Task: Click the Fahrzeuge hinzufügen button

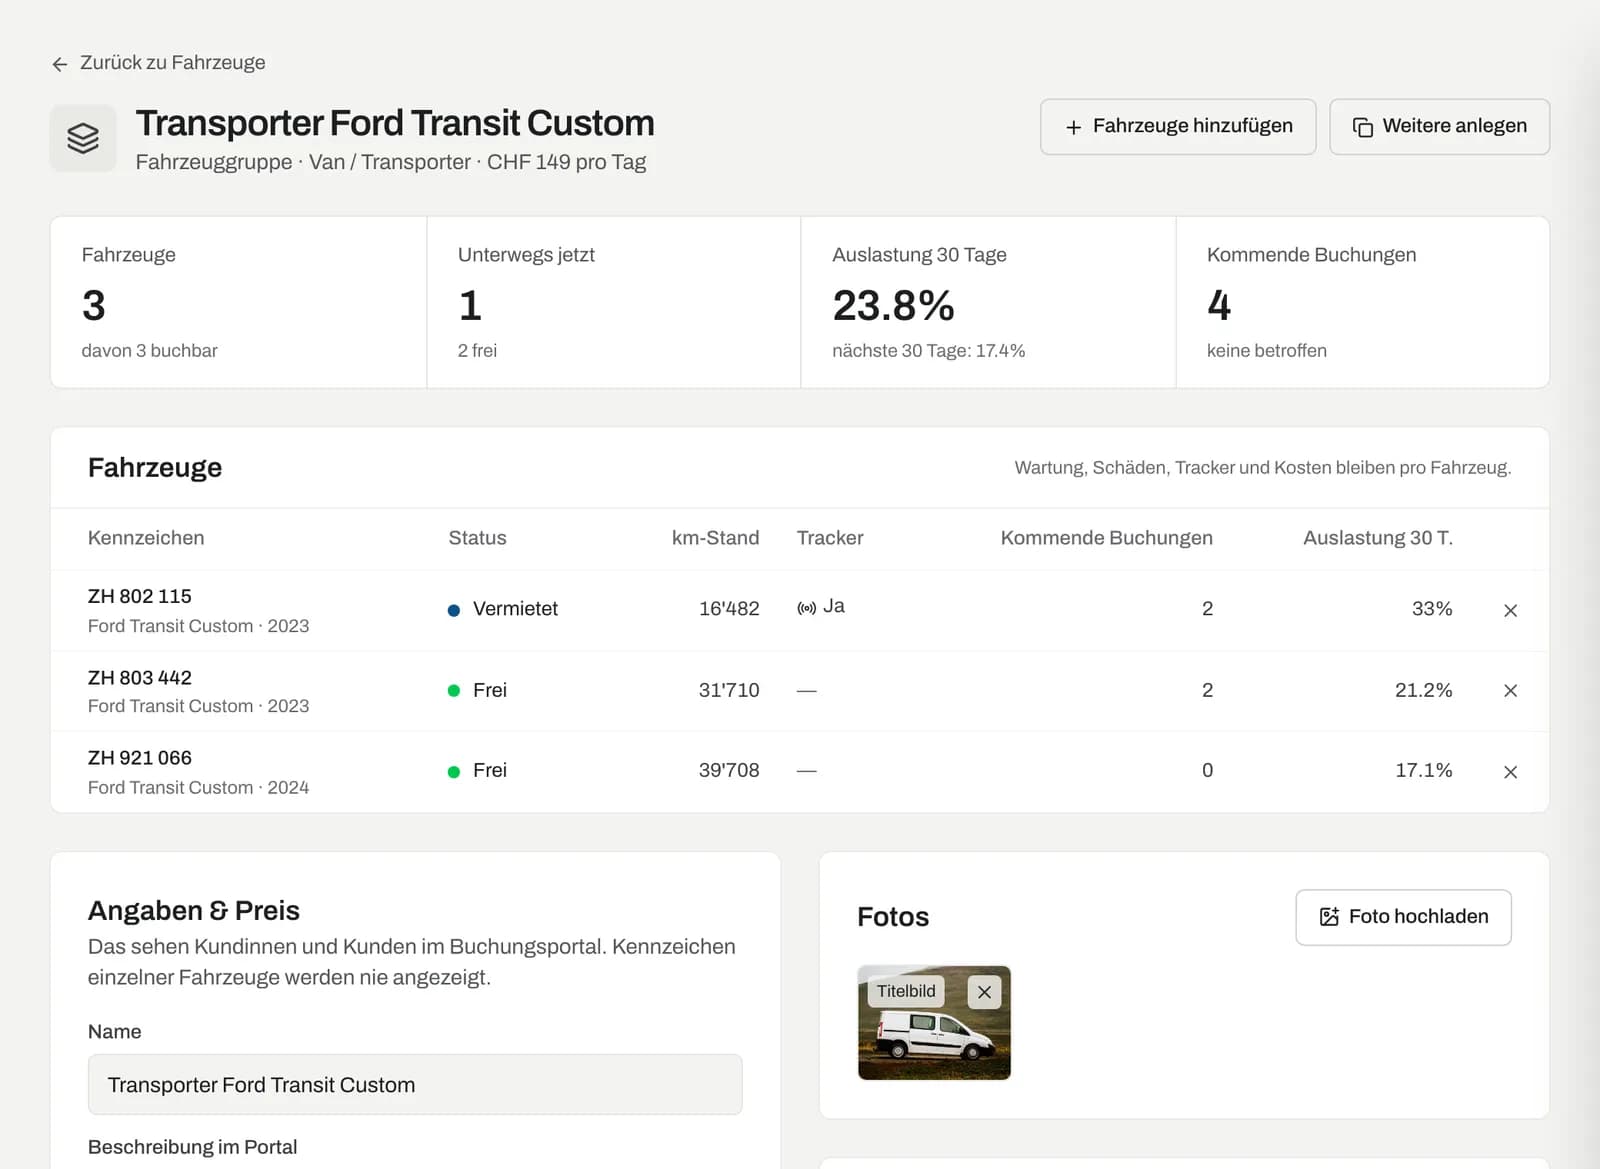Action: pyautogui.click(x=1178, y=127)
